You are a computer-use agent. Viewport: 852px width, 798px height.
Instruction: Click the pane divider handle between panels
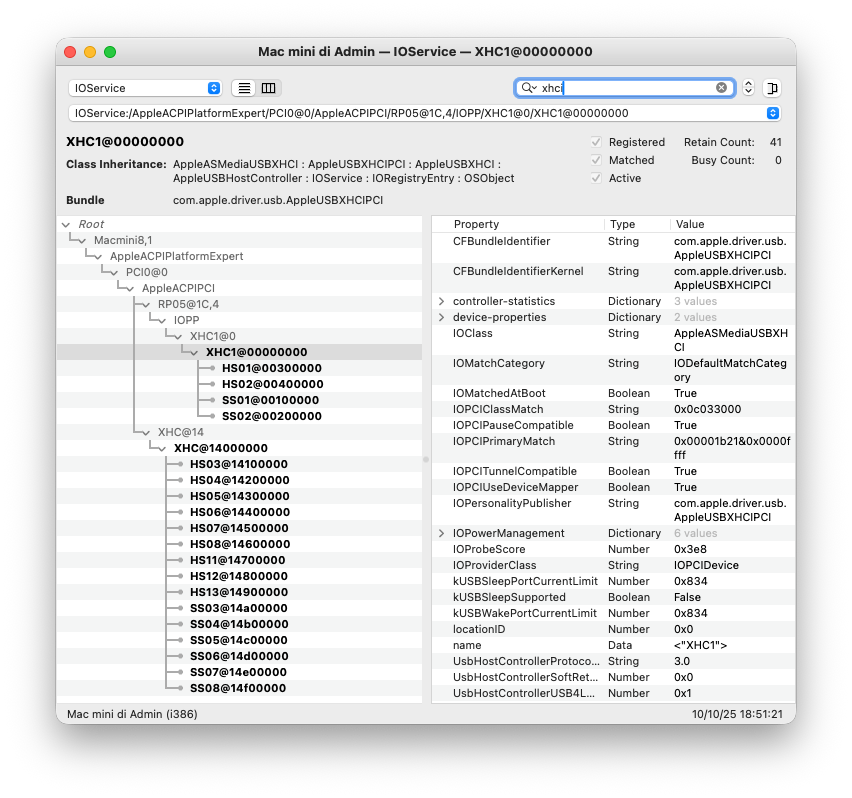(x=426, y=460)
